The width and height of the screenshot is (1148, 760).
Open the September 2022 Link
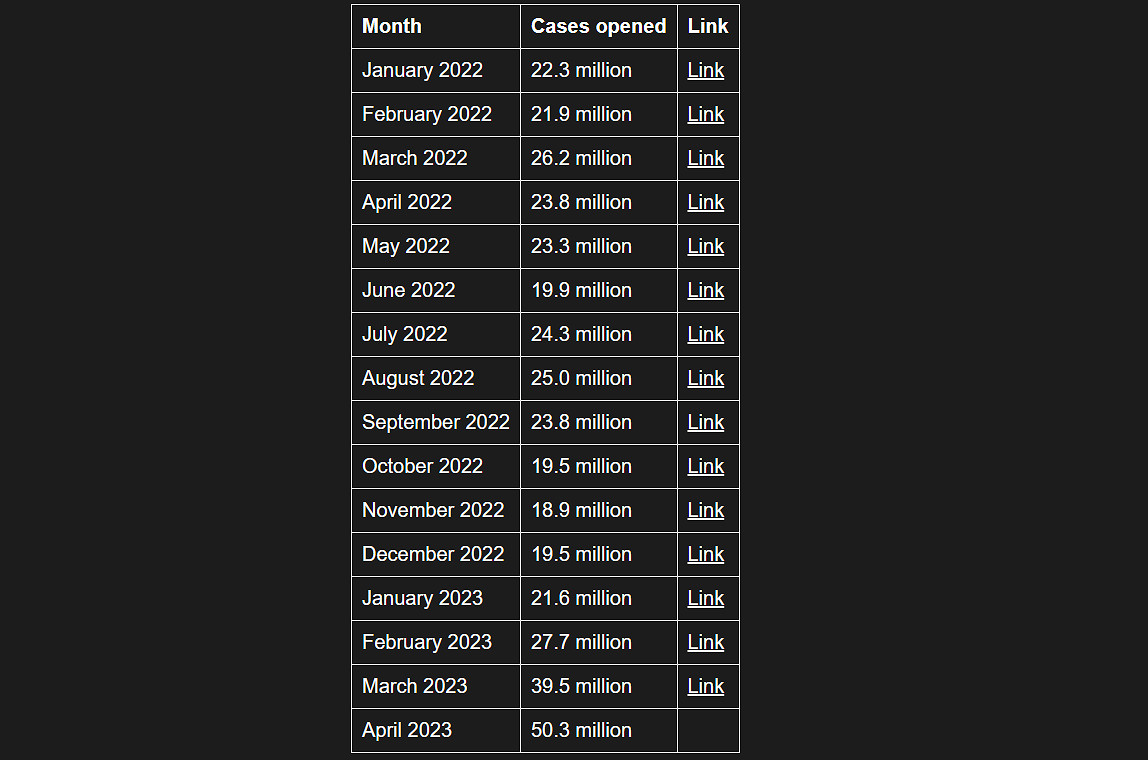705,422
